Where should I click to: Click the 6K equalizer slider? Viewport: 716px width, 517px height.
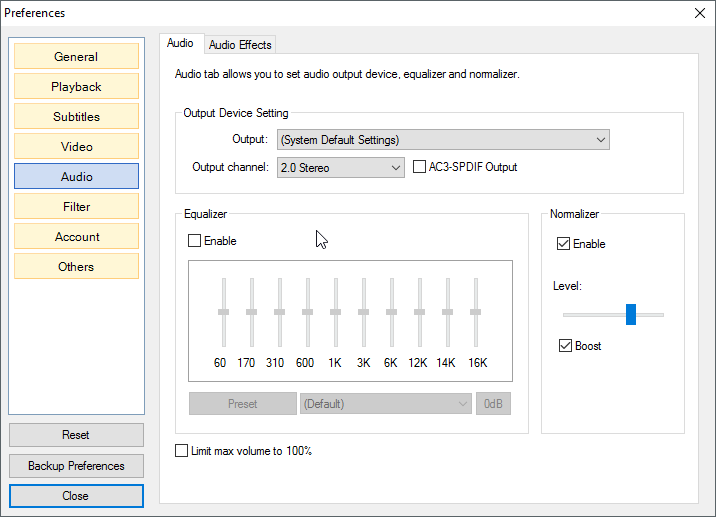[391, 312]
